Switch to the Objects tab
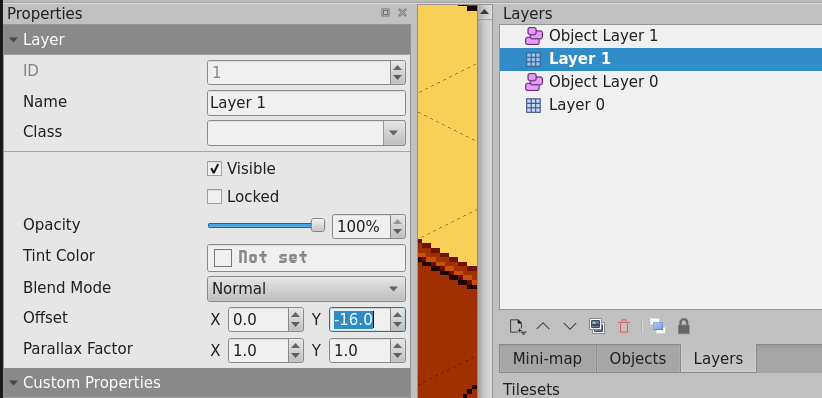Screen dimensions: 822x398 (638, 359)
